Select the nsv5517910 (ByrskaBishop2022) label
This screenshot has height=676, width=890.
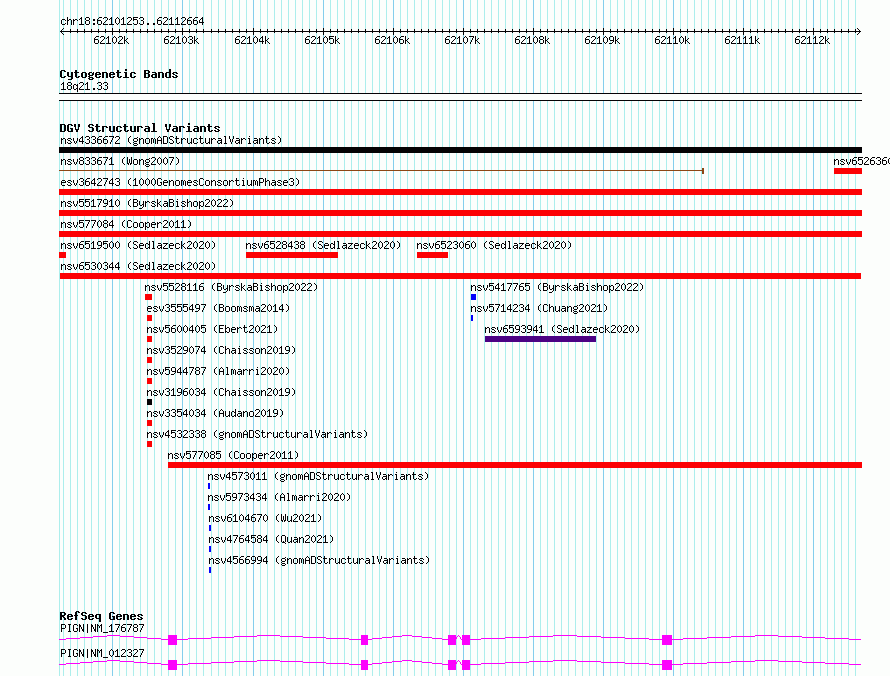pyautogui.click(x=147, y=203)
